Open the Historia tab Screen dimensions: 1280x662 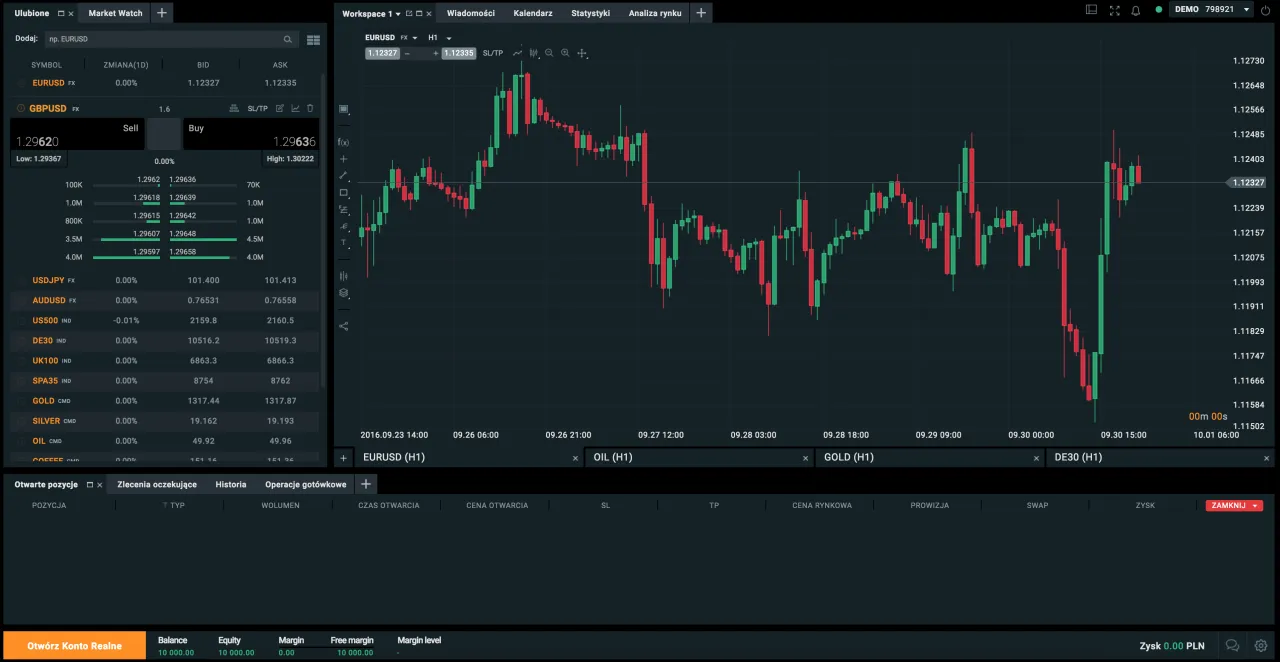[x=230, y=484]
